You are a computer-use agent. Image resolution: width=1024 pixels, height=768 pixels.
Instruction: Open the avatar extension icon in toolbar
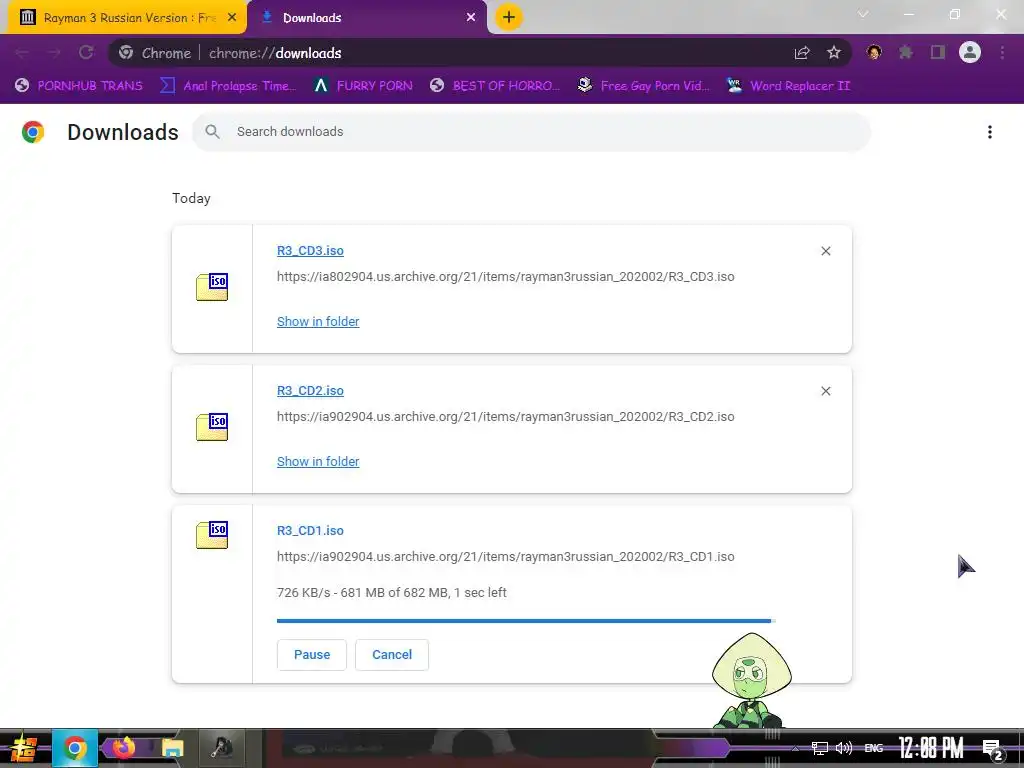874,52
